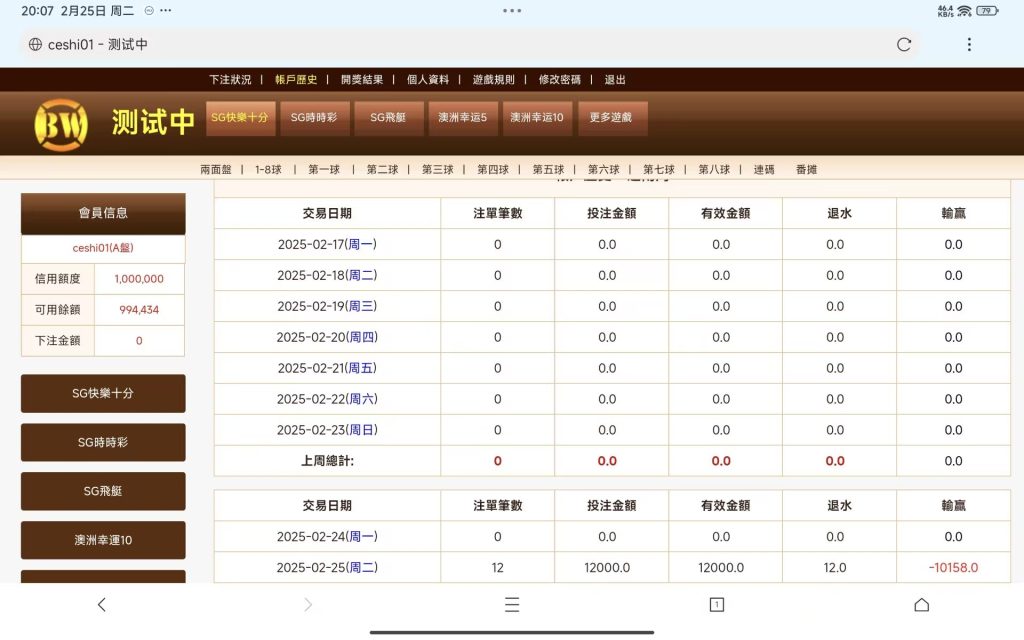Screen dimensions: 1024x640
Task: Click 退出 to log out
Action: pos(615,80)
